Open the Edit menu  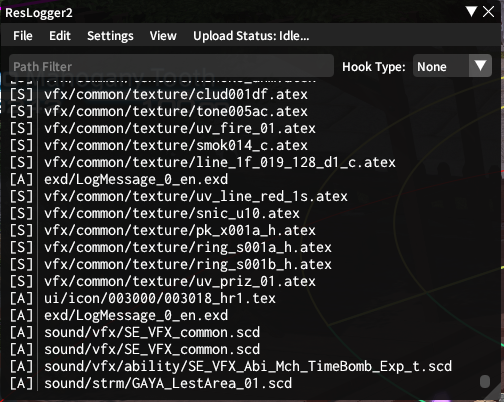coord(60,36)
